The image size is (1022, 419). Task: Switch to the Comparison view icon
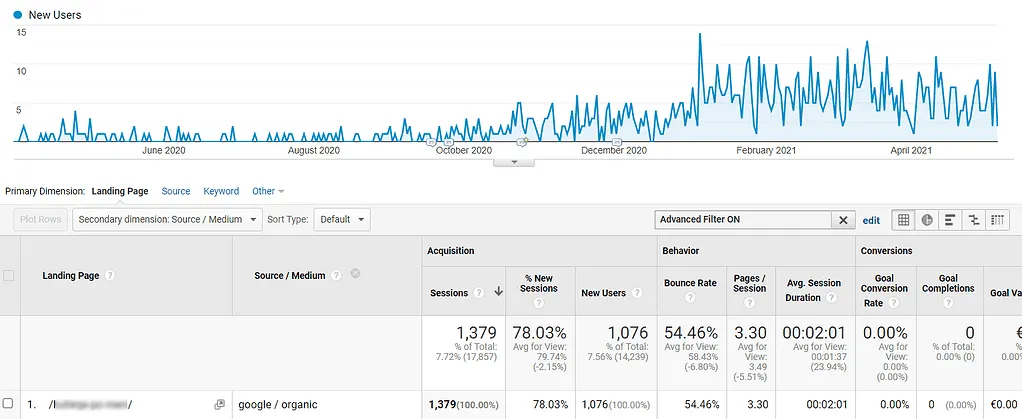(973, 220)
